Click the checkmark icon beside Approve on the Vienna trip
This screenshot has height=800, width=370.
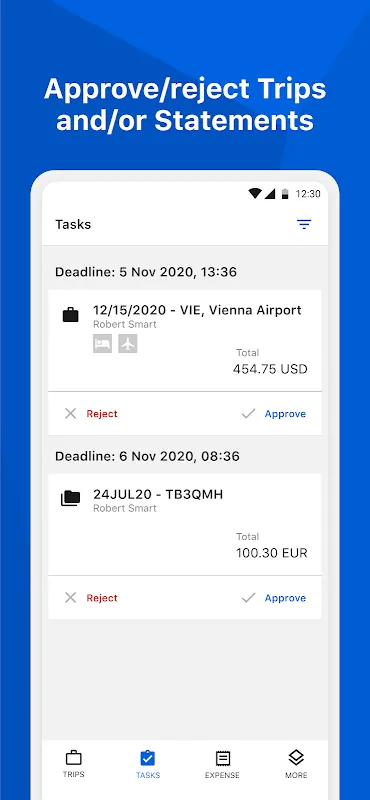click(249, 414)
